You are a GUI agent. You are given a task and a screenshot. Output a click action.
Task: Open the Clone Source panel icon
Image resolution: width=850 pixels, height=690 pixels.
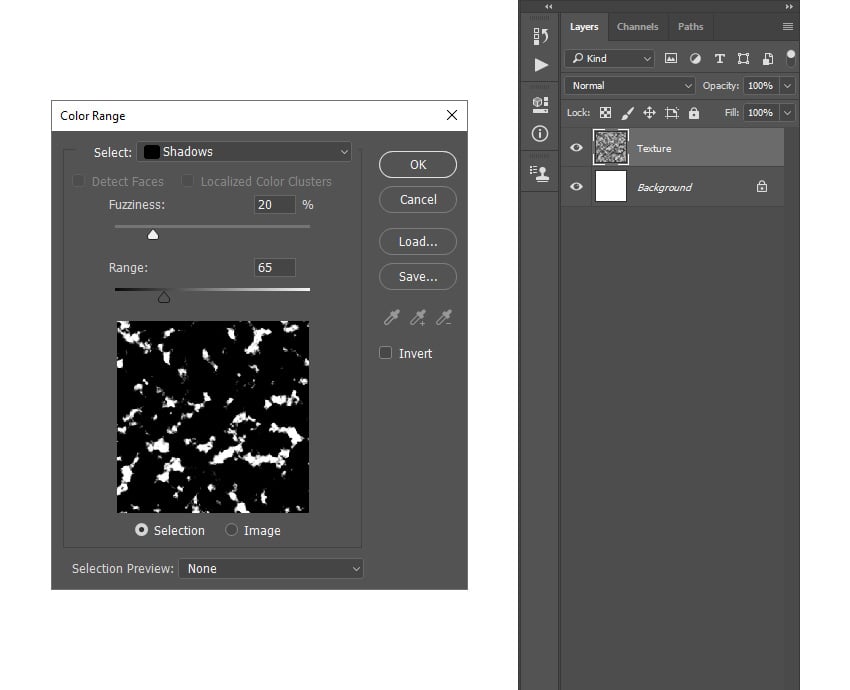540,173
